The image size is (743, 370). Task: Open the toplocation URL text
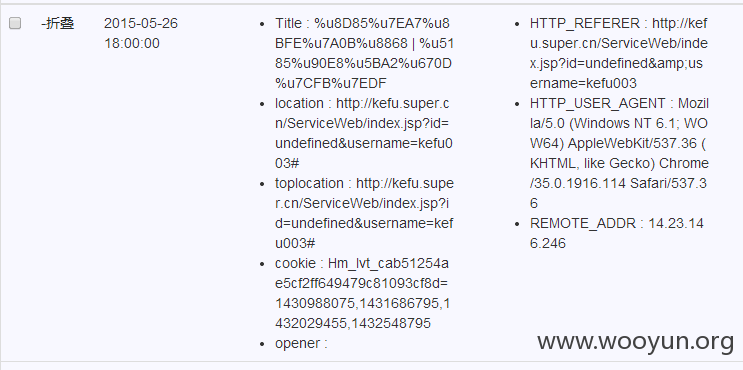[x=364, y=213]
